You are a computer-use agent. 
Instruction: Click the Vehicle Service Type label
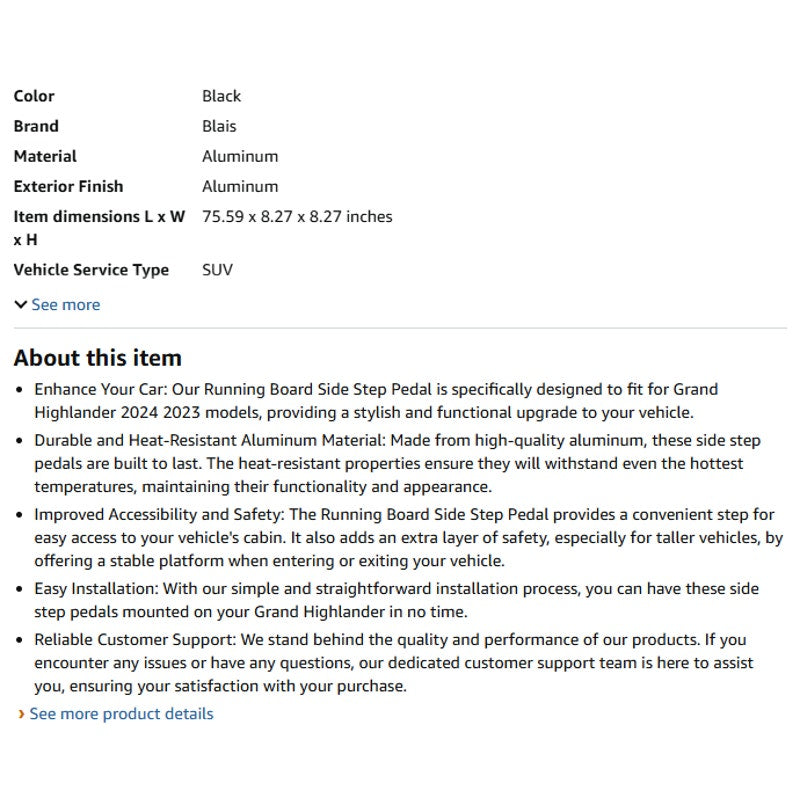(91, 269)
